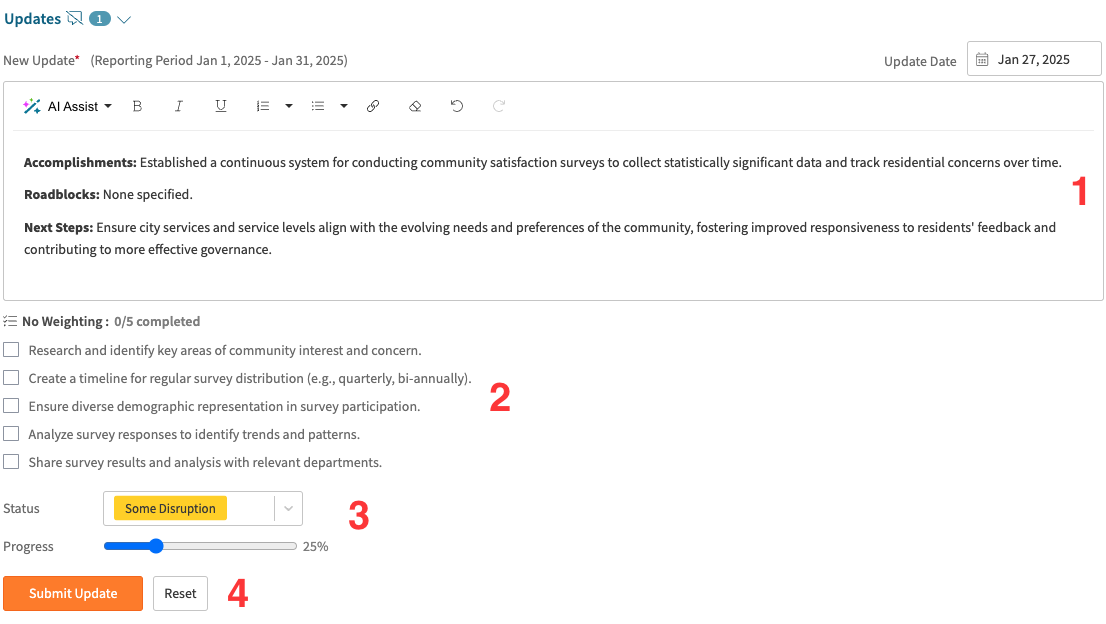Check 'Research and identify key areas' task

[11, 349]
